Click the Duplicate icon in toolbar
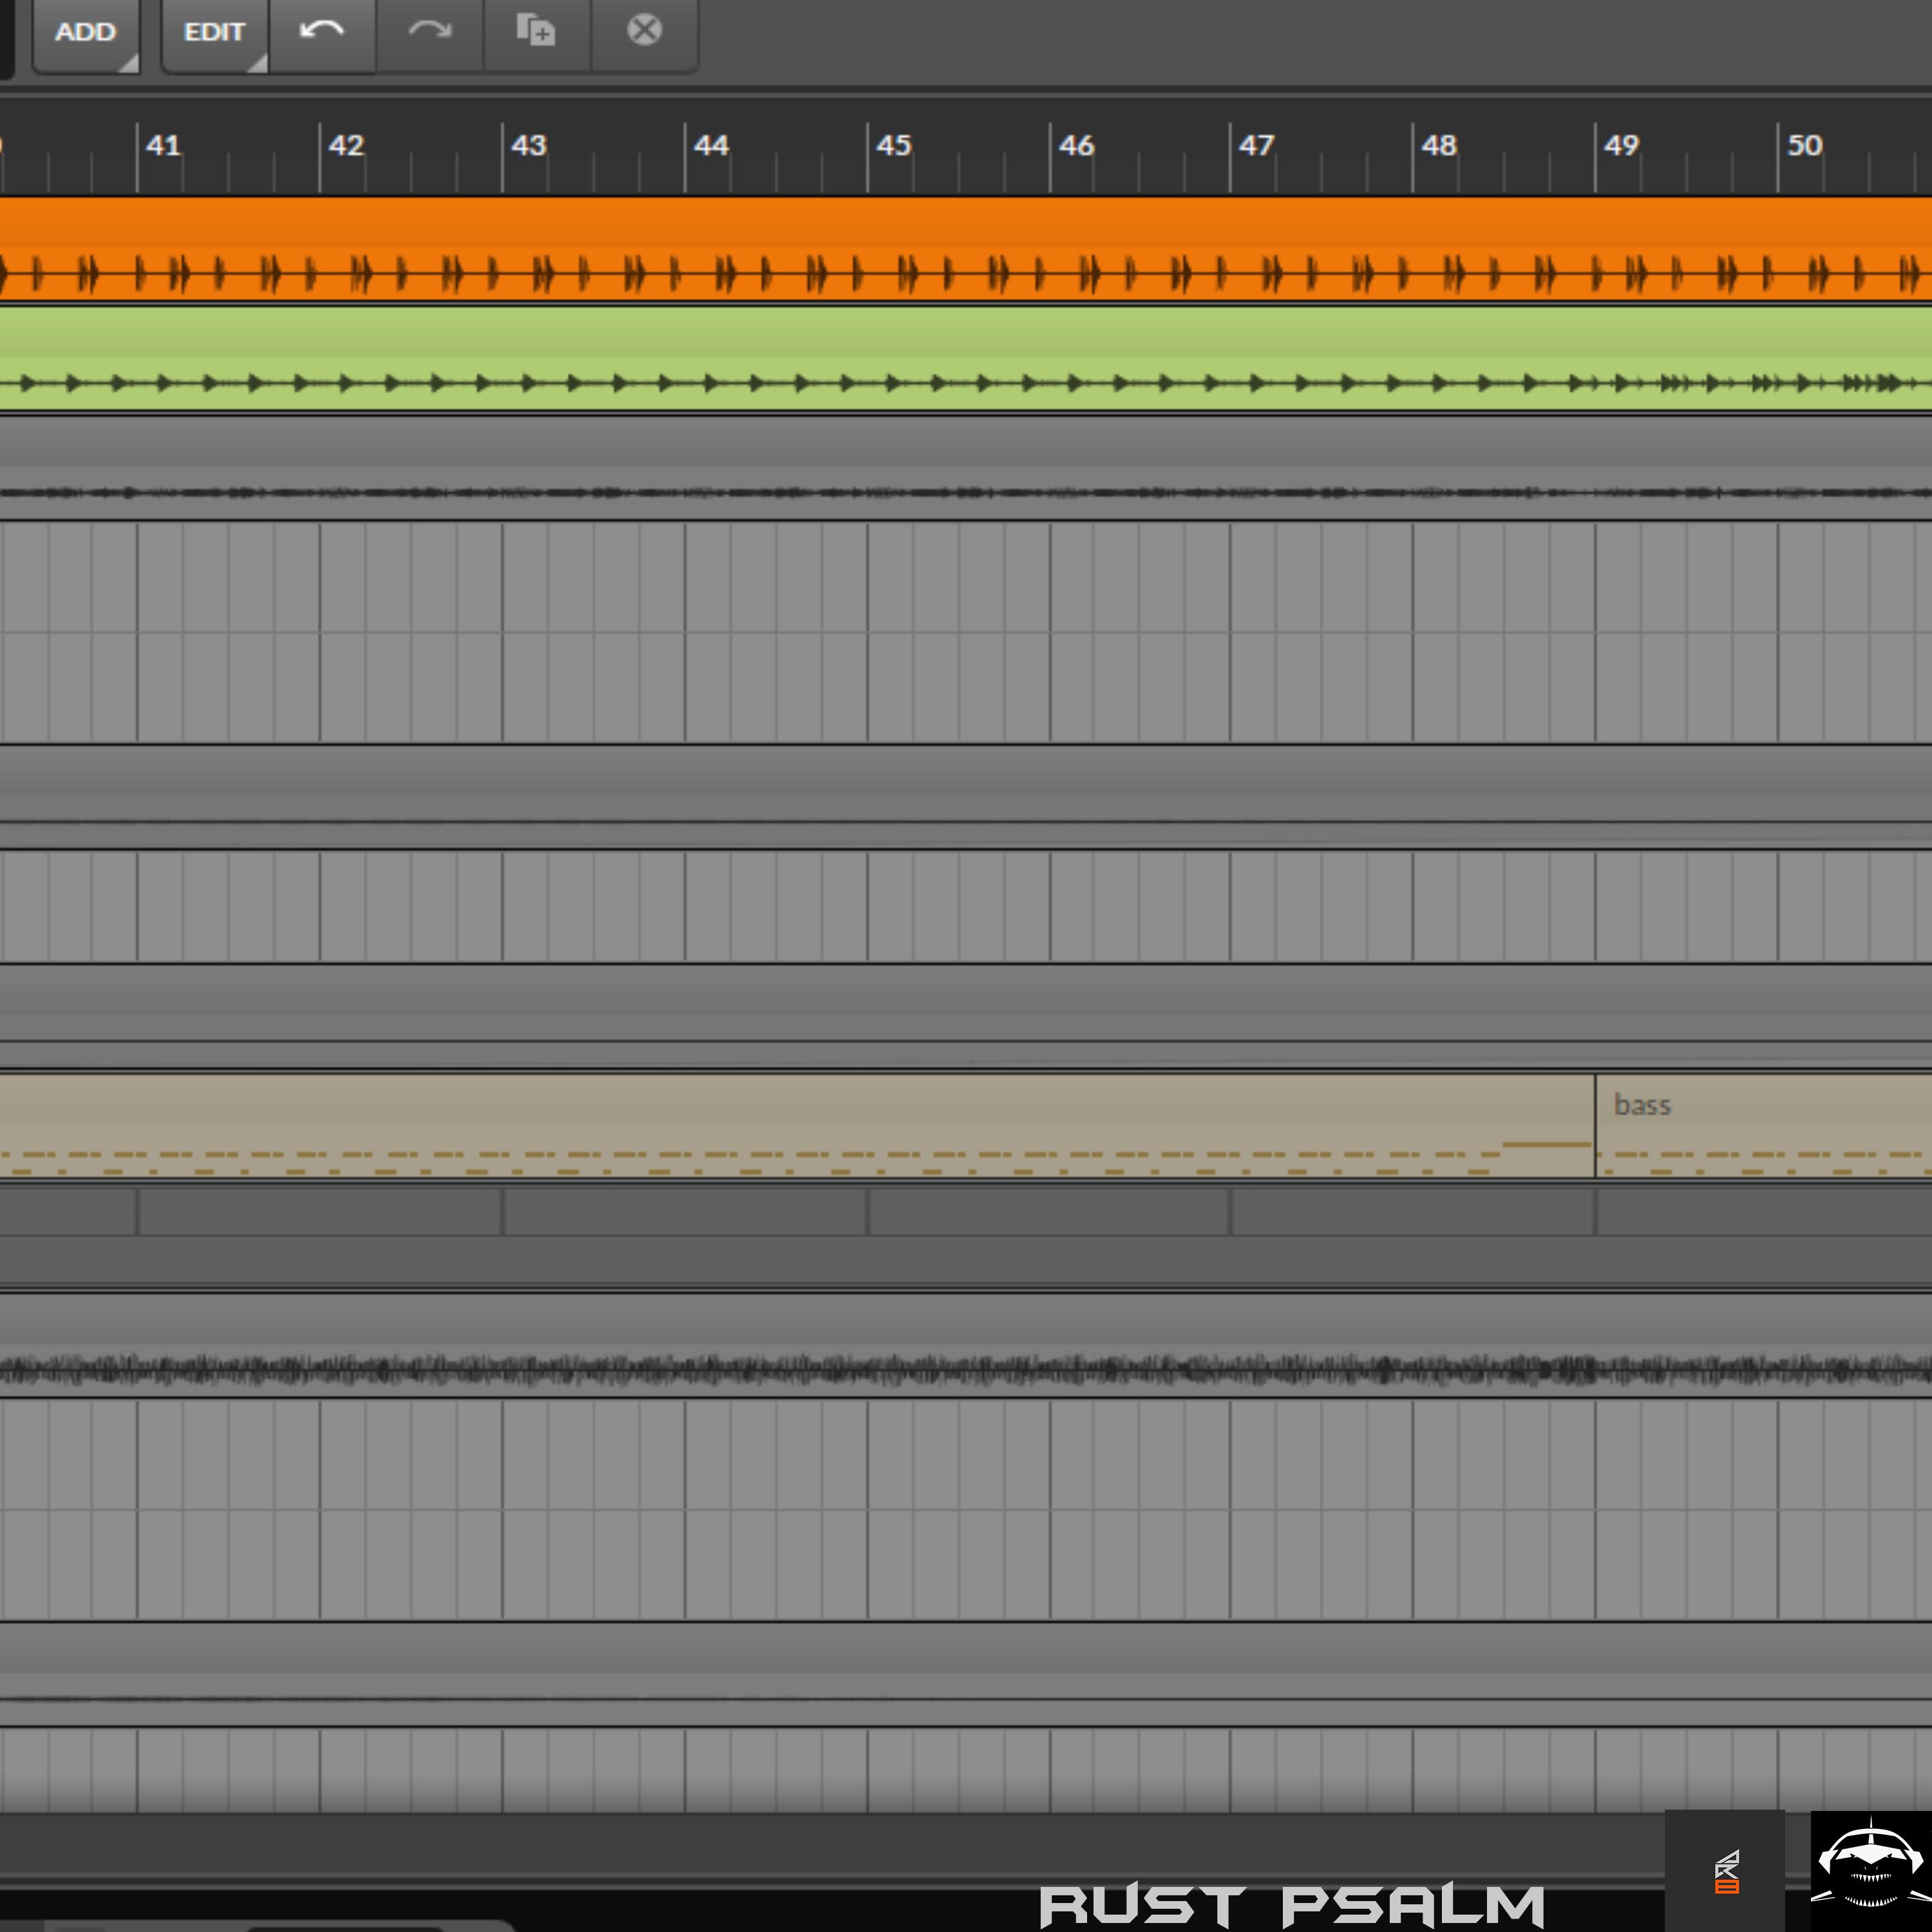 pos(536,31)
